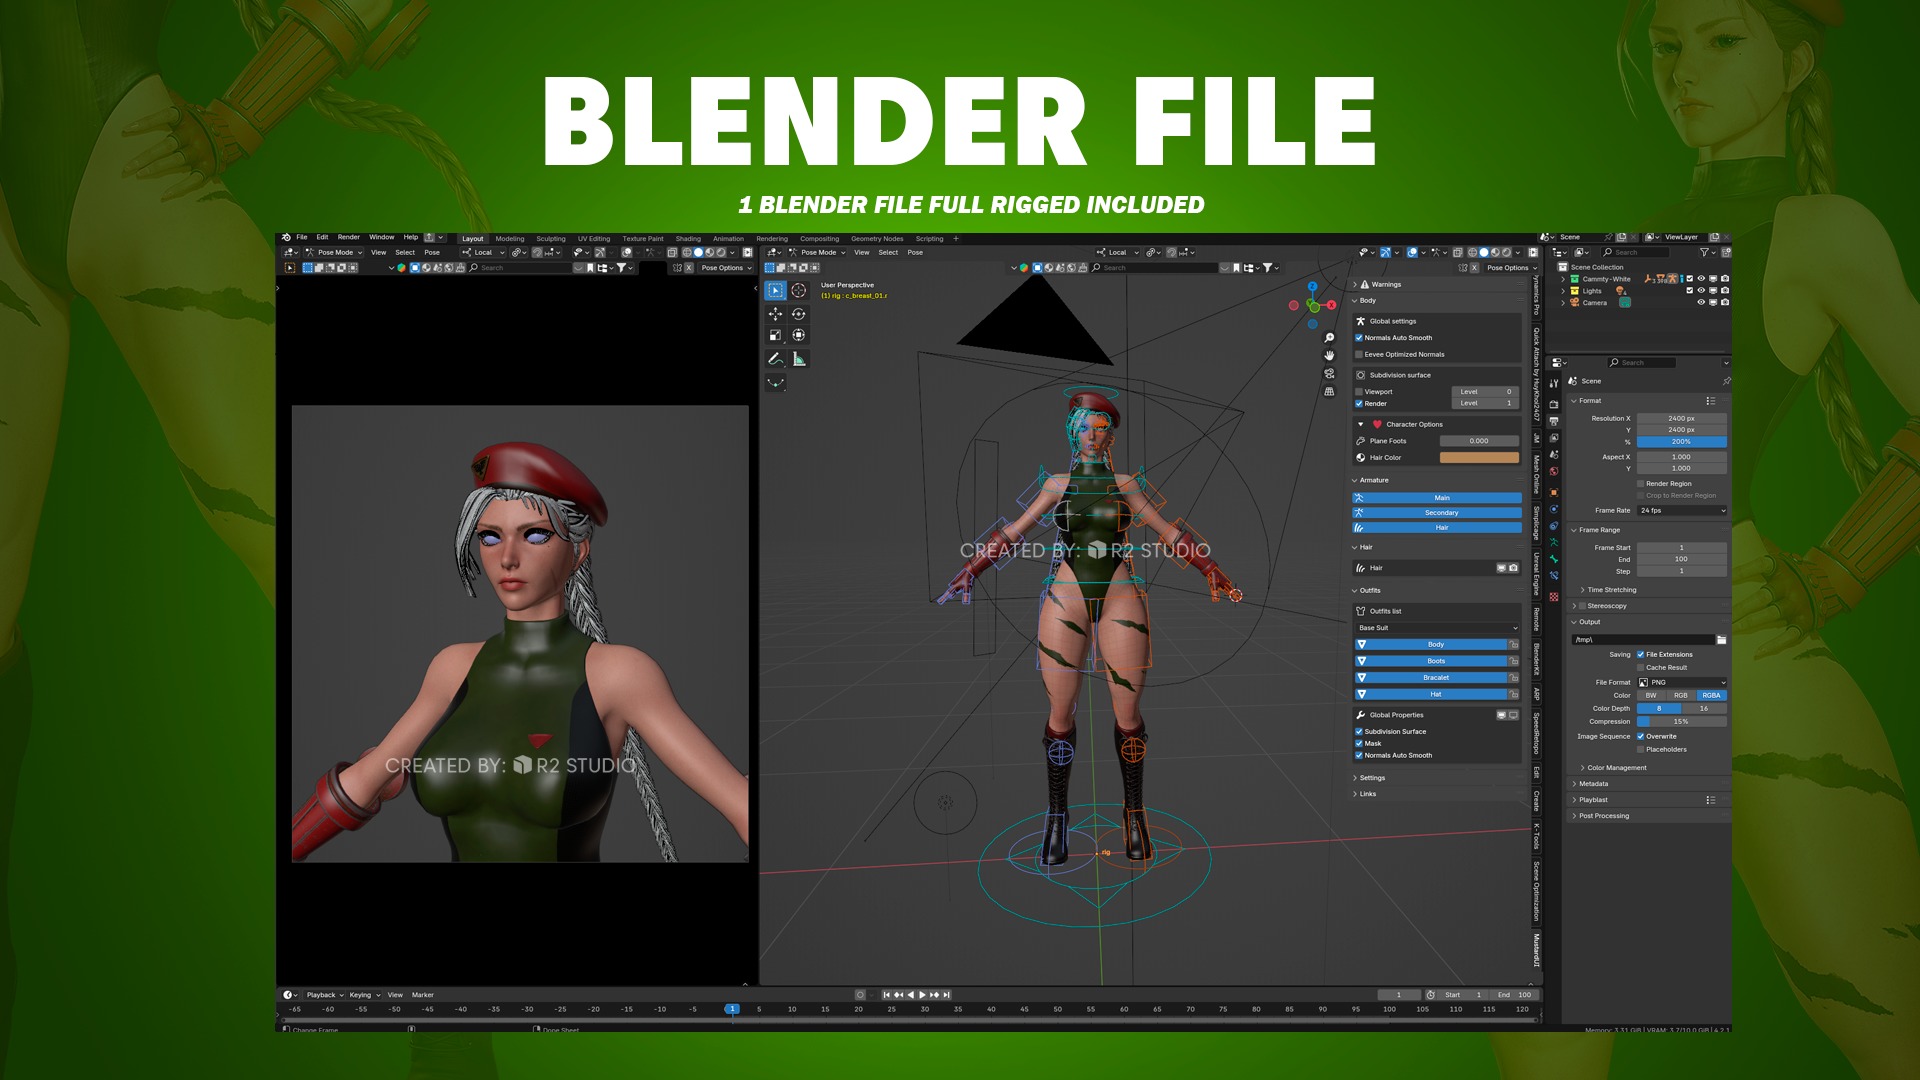Open the Object properties orange square icon
1920x1080 pixels.
(1554, 491)
